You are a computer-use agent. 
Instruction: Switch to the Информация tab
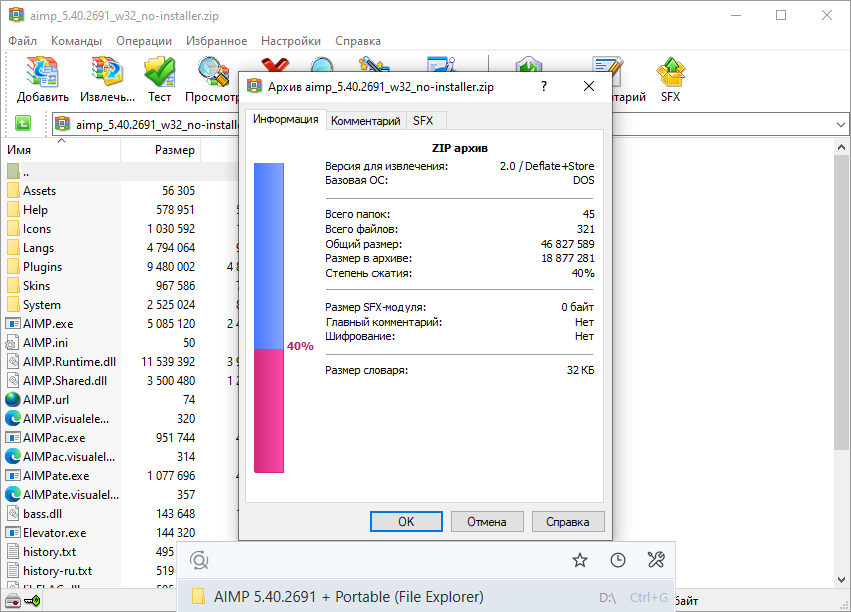(x=285, y=119)
